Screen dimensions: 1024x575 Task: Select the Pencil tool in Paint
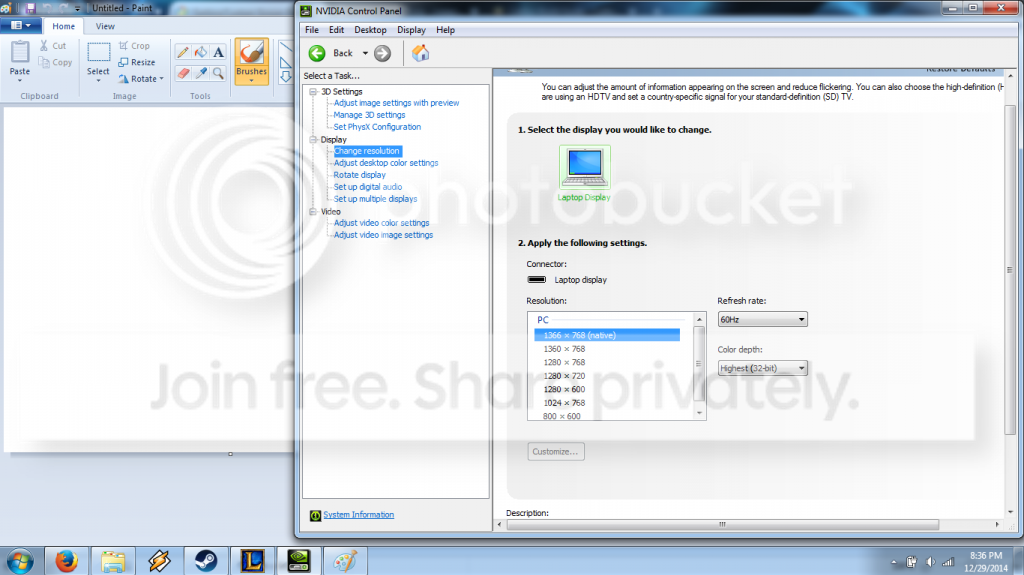tap(183, 52)
